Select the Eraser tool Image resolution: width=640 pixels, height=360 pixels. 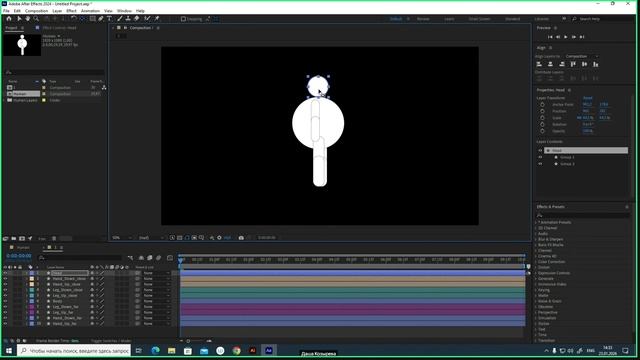[137, 19]
